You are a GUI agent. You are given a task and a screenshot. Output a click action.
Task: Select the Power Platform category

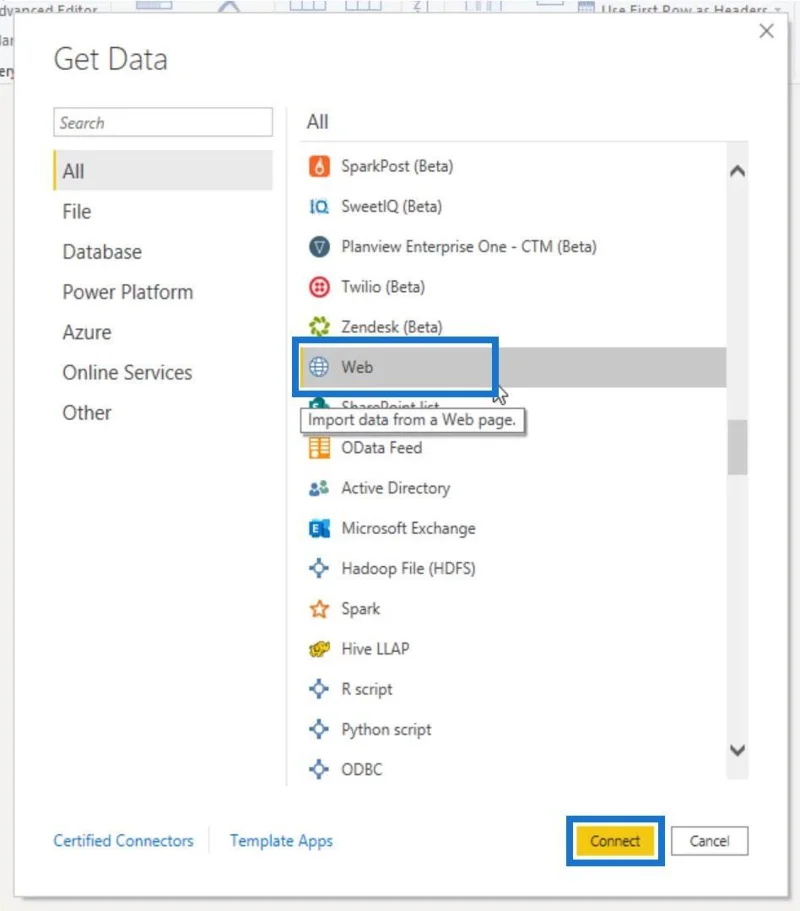coord(128,292)
